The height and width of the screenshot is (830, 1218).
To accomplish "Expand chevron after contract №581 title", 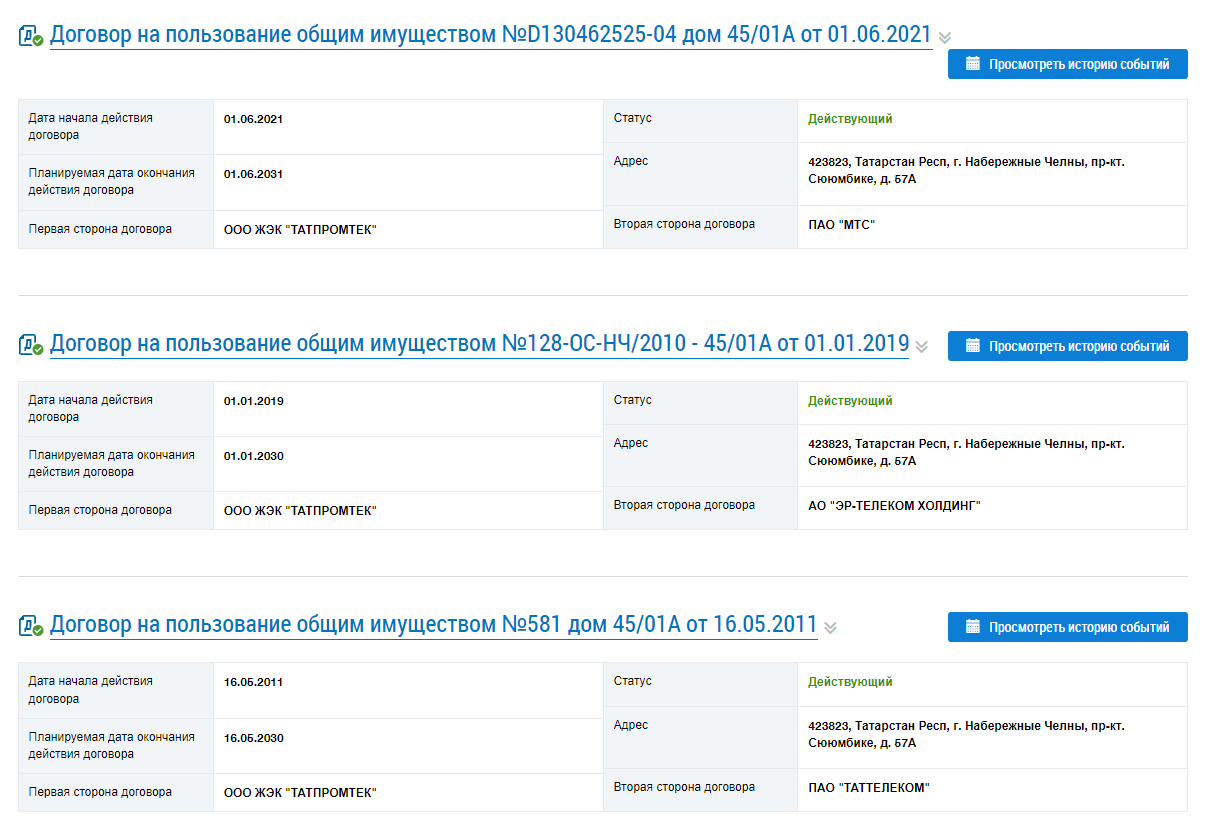I will tap(830, 628).
